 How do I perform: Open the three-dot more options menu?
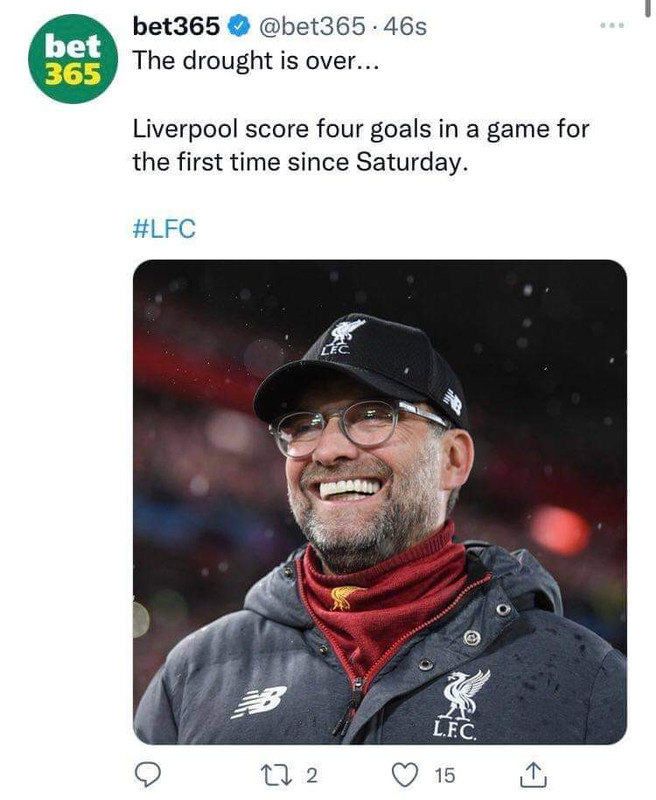[612, 25]
